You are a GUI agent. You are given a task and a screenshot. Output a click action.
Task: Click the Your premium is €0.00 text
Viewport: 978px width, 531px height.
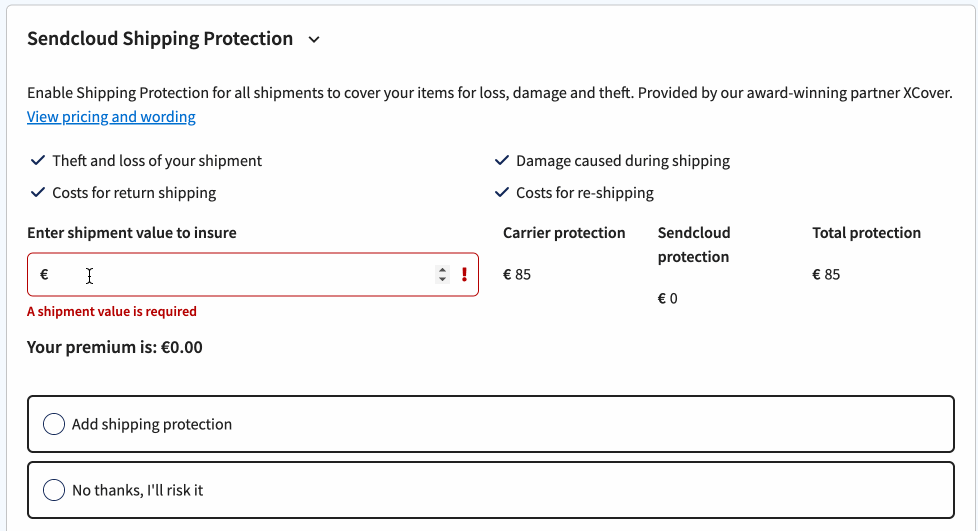pos(115,347)
